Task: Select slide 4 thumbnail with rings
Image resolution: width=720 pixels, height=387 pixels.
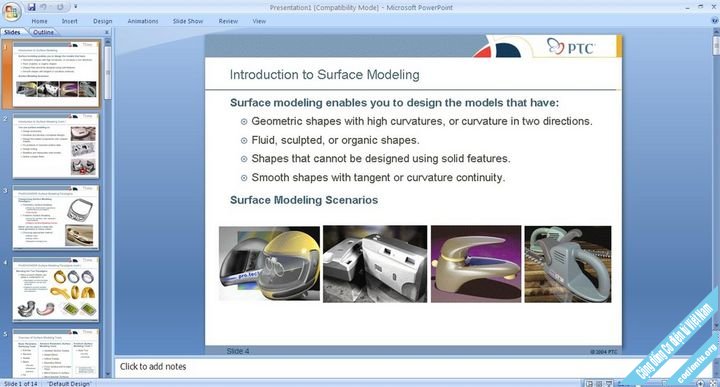Action: 56,290
